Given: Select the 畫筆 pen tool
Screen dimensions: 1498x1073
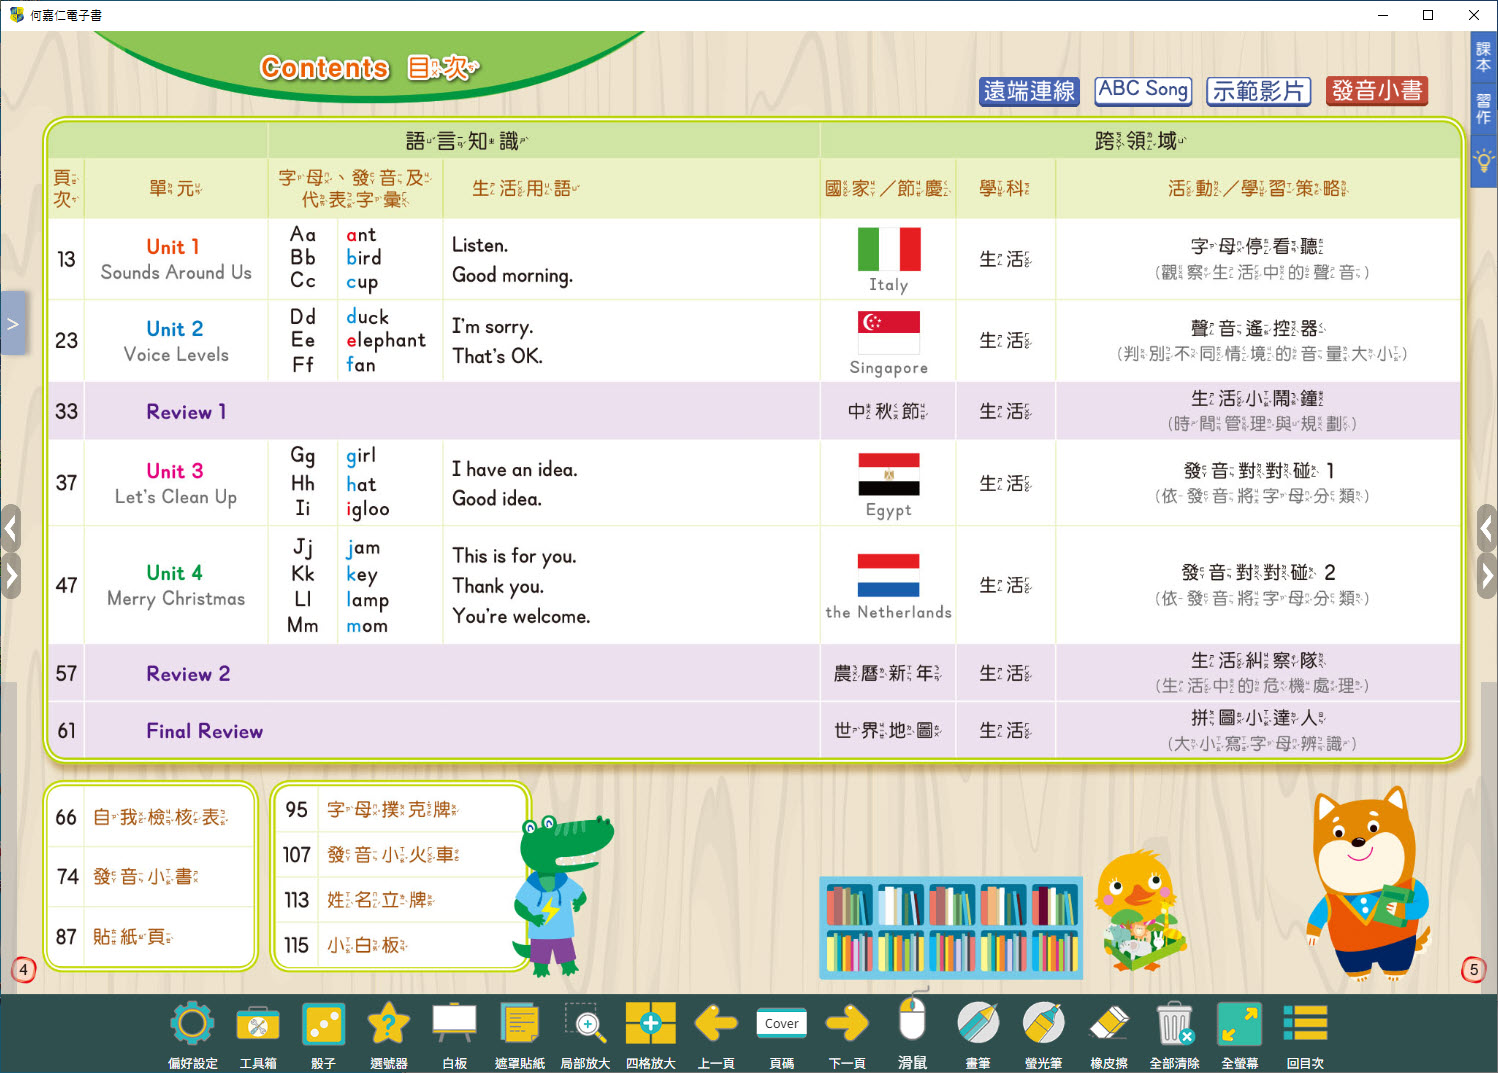Looking at the screenshot, I should pos(977,1024).
